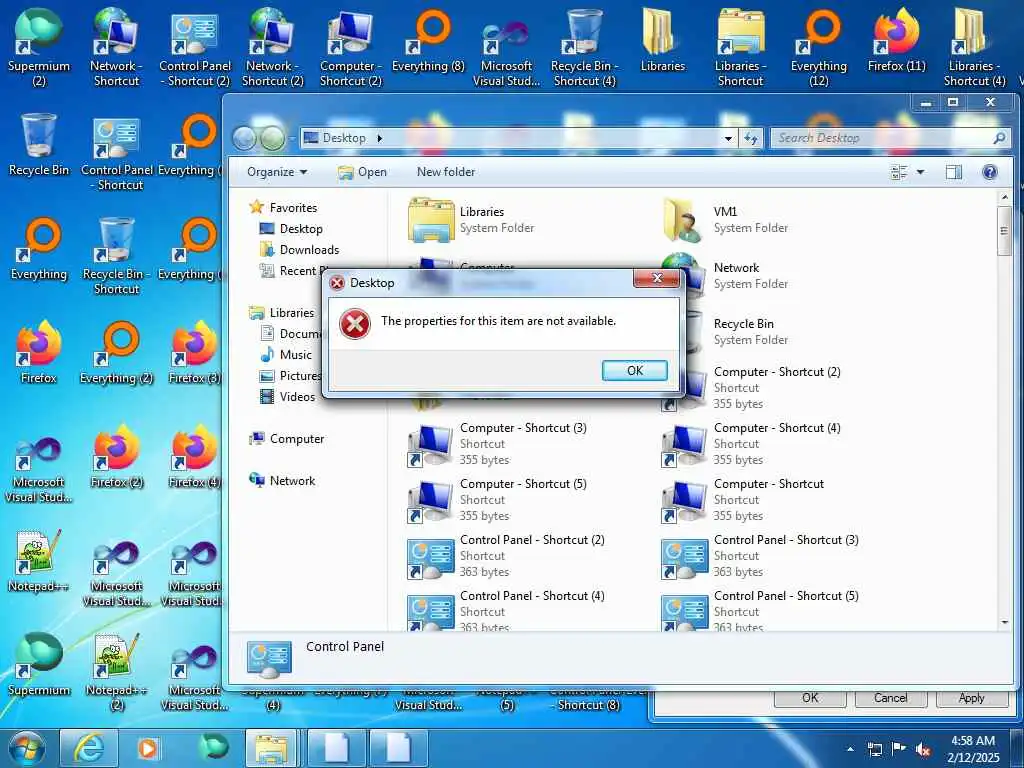Viewport: 1024px width, 768px height.
Task: Click Firefox (2) desktop icon
Action: tap(117, 456)
